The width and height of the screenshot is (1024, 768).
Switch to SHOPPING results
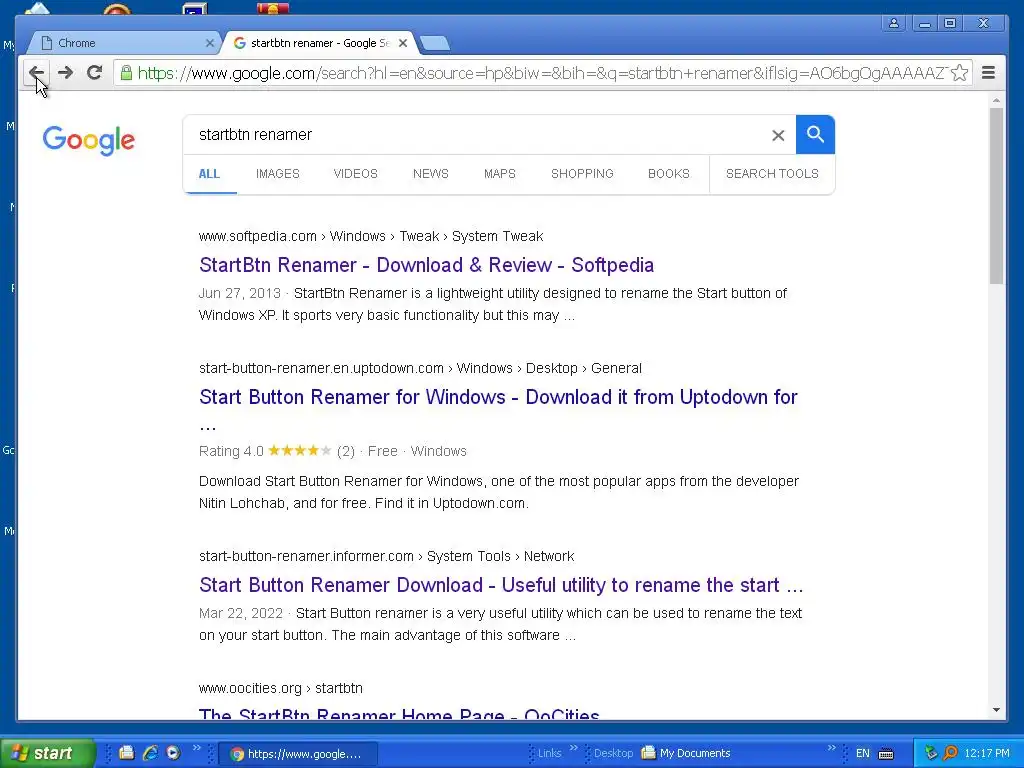pos(582,174)
